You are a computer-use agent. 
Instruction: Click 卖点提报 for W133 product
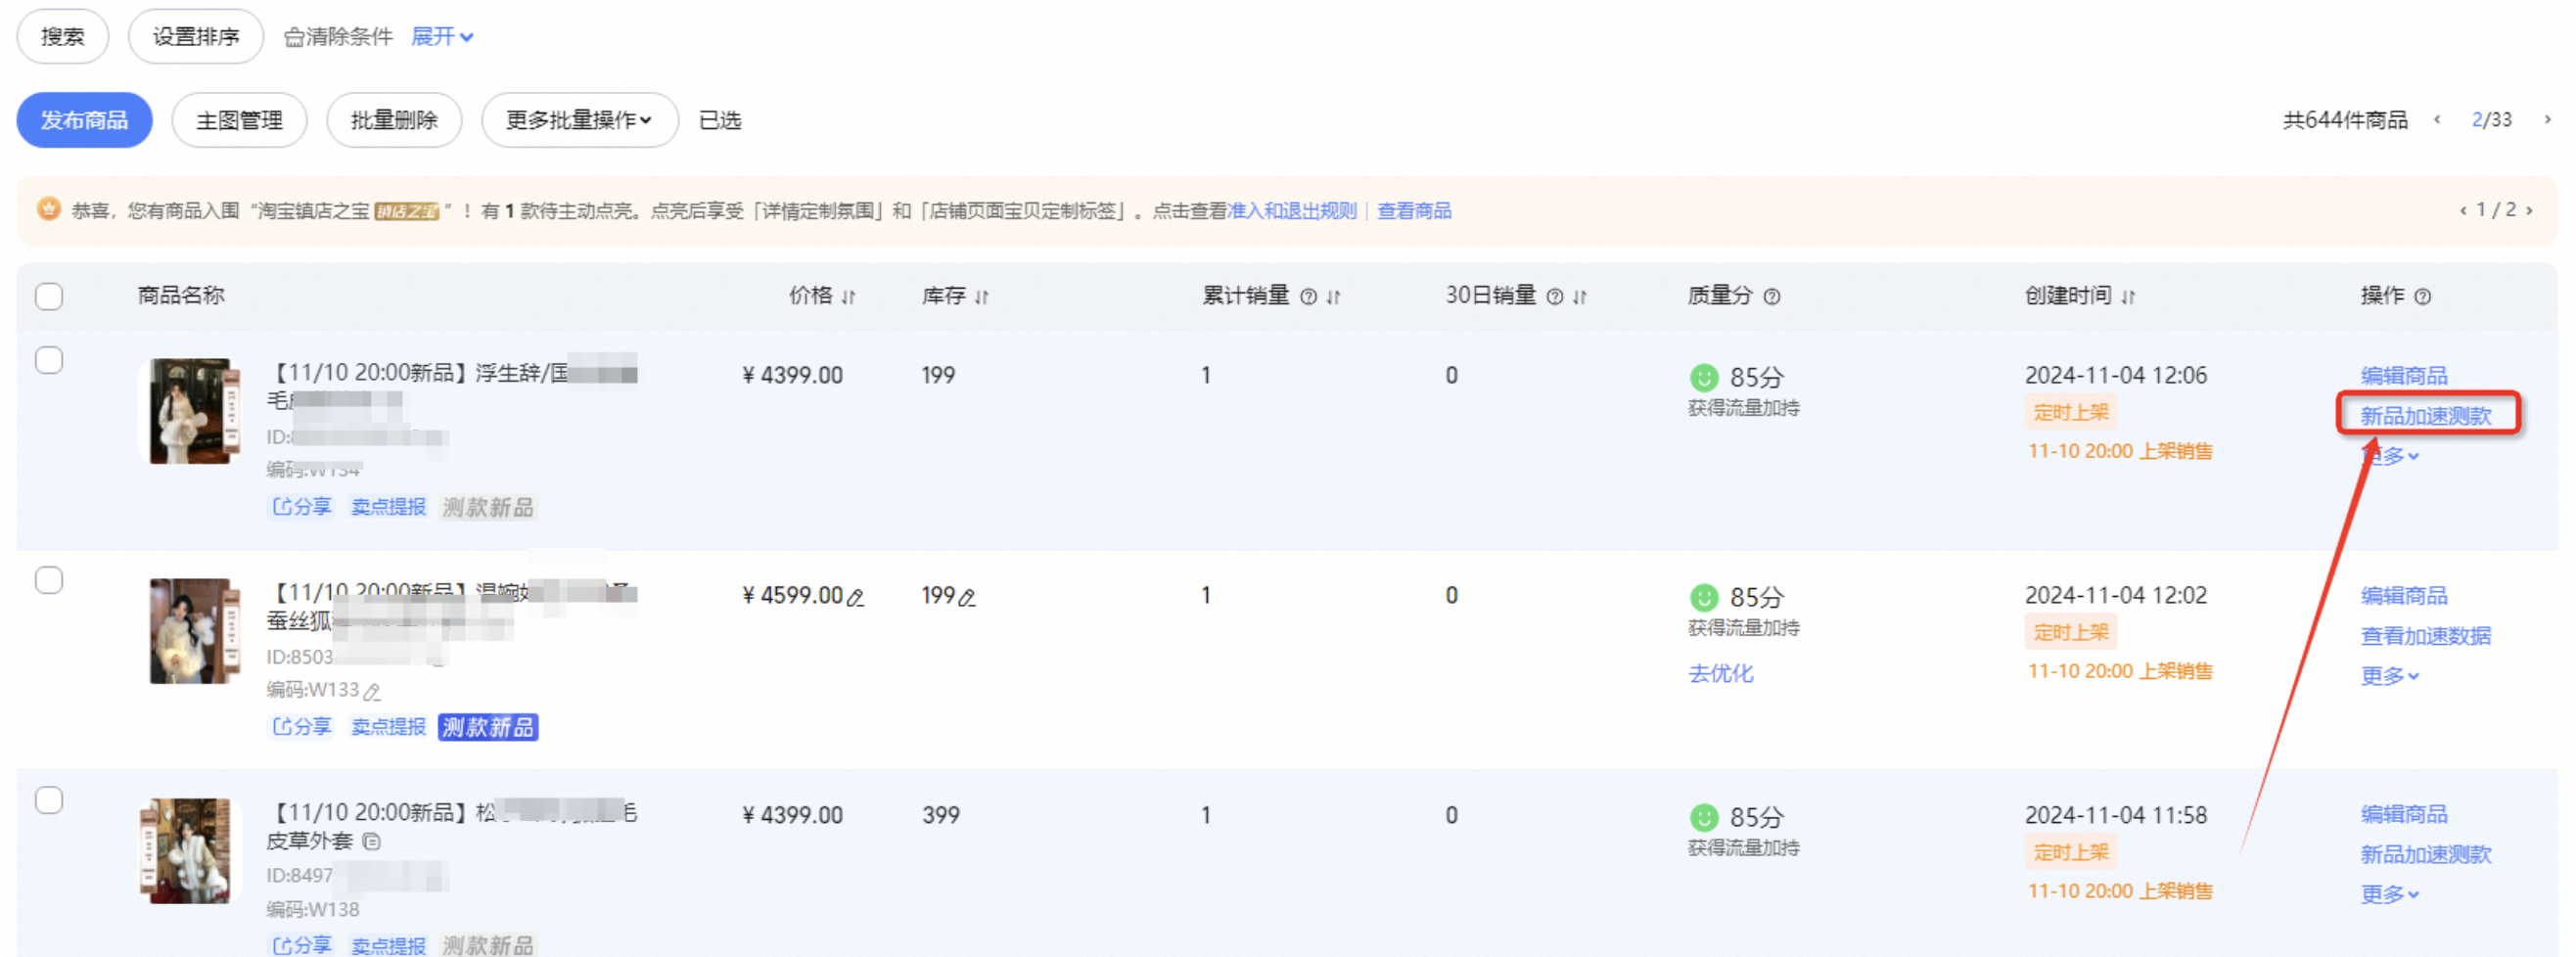pos(388,727)
